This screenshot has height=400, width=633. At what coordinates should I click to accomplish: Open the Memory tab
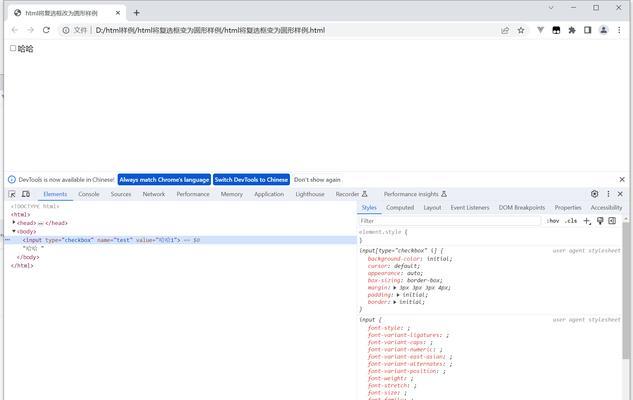(232, 194)
